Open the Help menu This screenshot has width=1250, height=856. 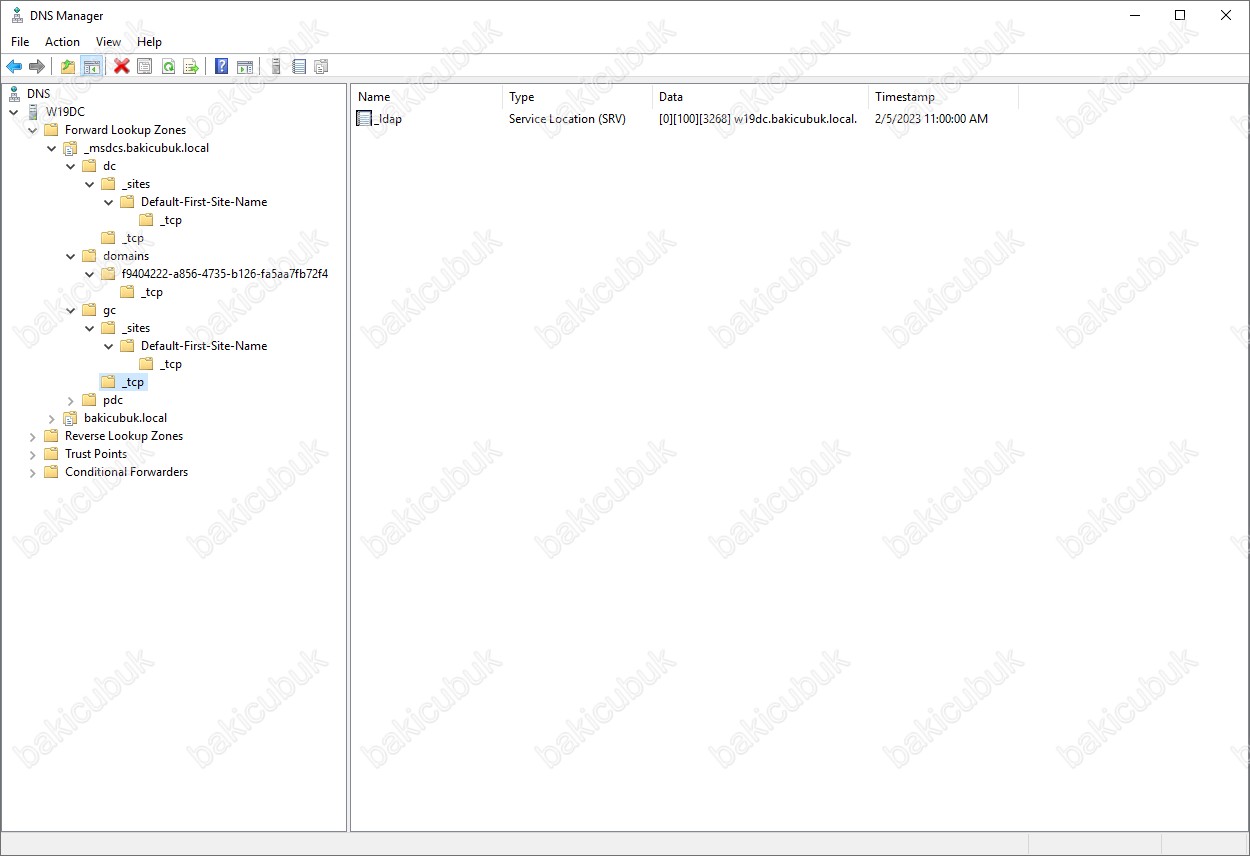(149, 42)
